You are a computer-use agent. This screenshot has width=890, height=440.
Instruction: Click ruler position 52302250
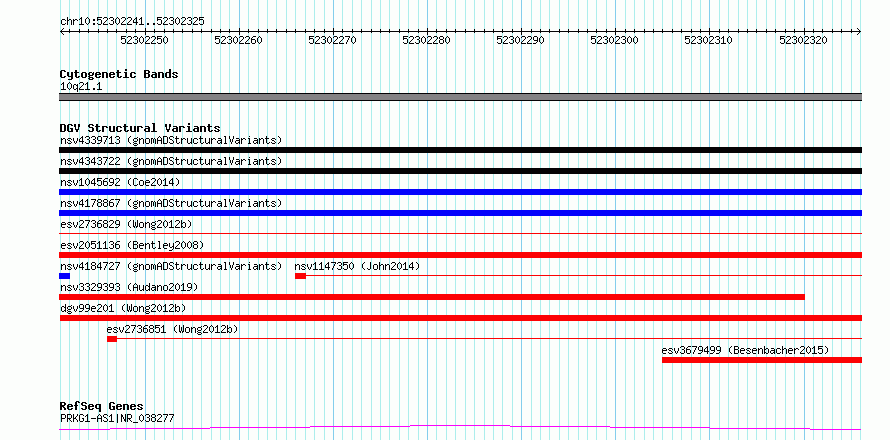[144, 40]
